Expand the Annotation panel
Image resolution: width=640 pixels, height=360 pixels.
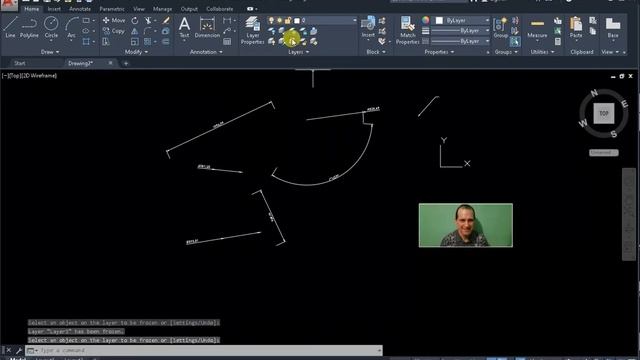click(206, 52)
